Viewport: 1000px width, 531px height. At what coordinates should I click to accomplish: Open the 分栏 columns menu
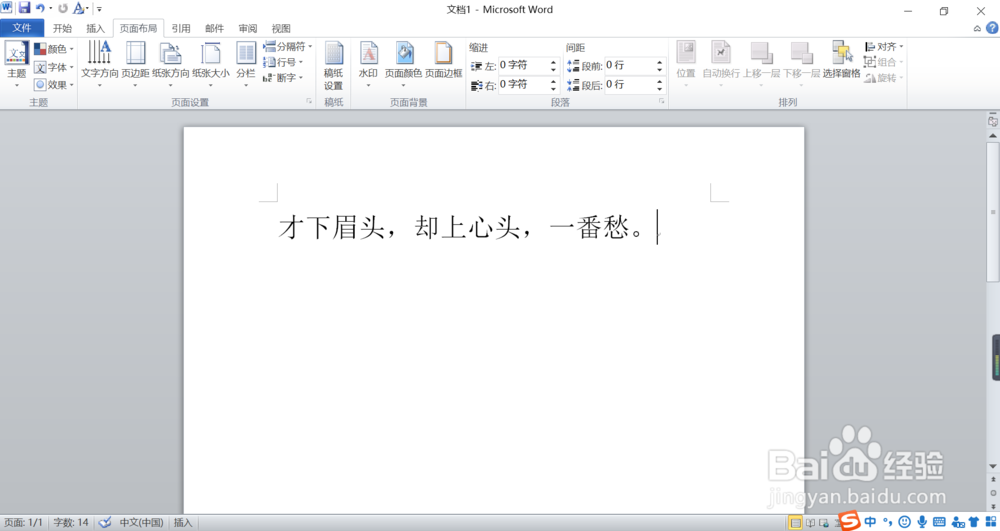246,64
